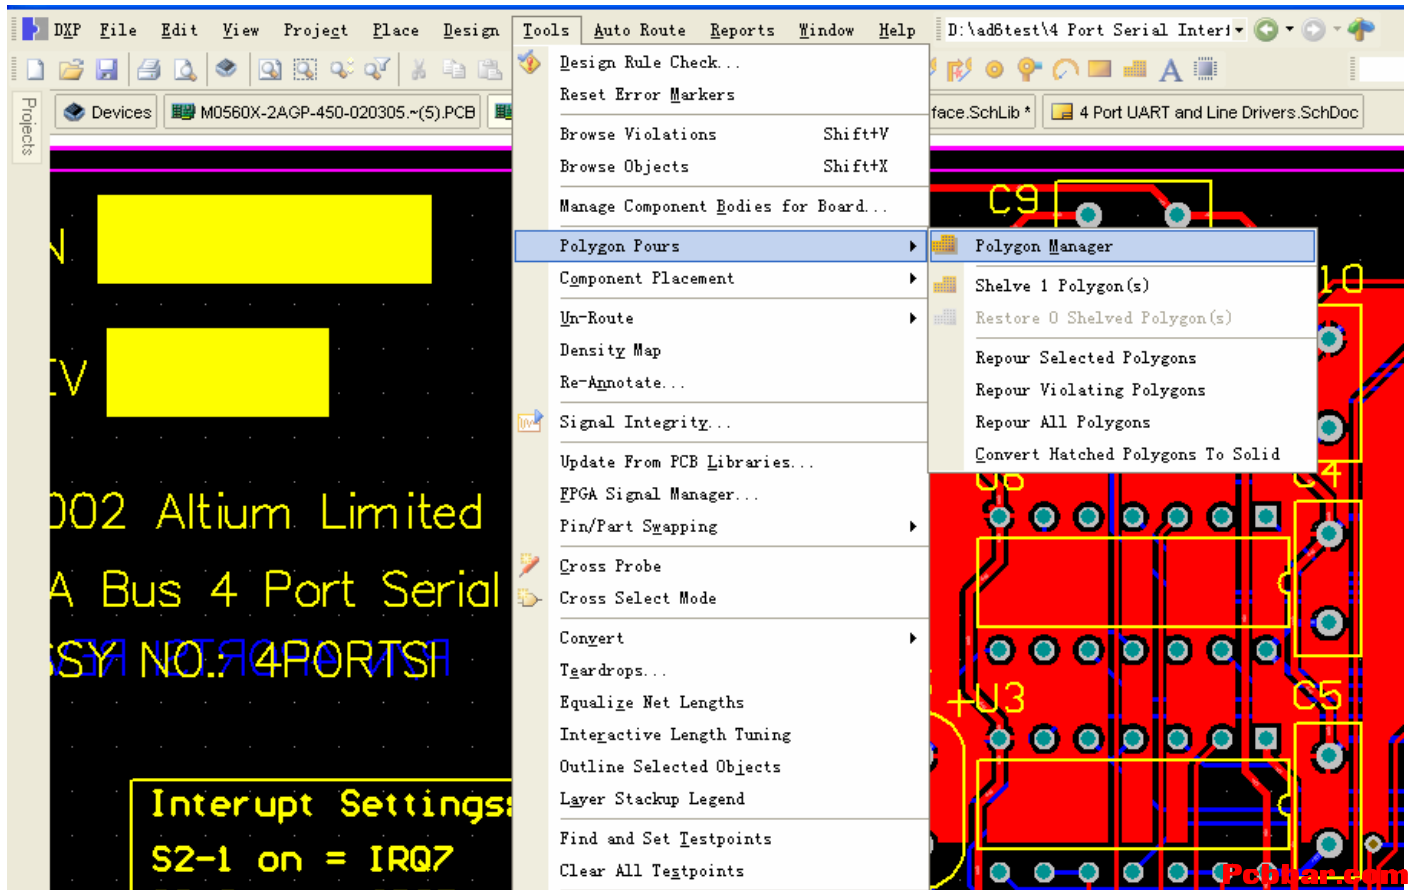This screenshot has height=890, width=1411.
Task: Choose Signal Integrity entry
Action: [721, 422]
